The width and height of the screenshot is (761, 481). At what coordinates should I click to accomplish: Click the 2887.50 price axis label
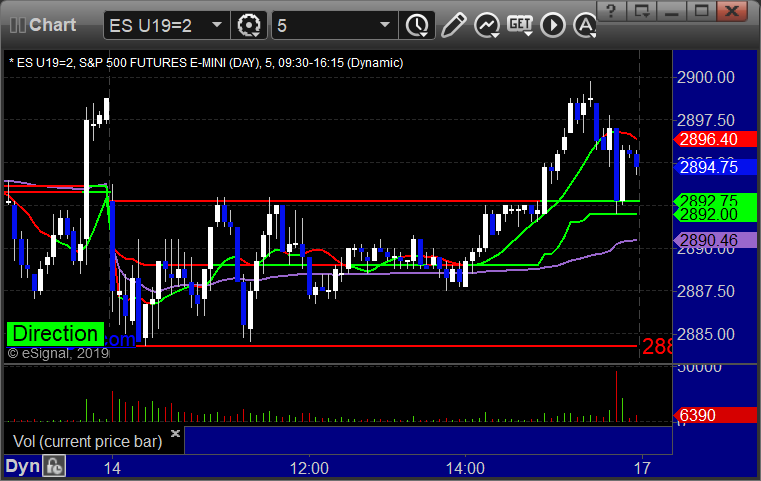706,291
